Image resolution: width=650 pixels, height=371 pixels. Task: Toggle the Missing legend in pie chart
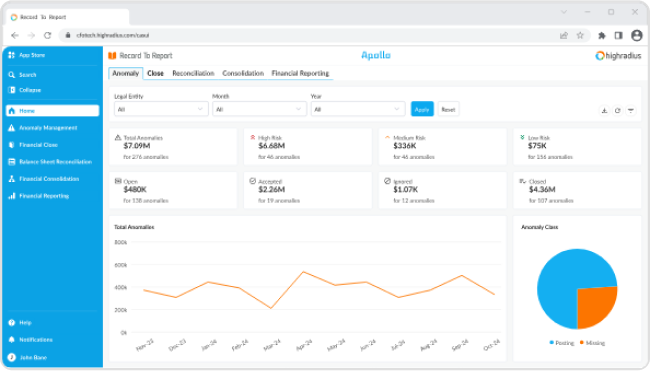pos(592,343)
